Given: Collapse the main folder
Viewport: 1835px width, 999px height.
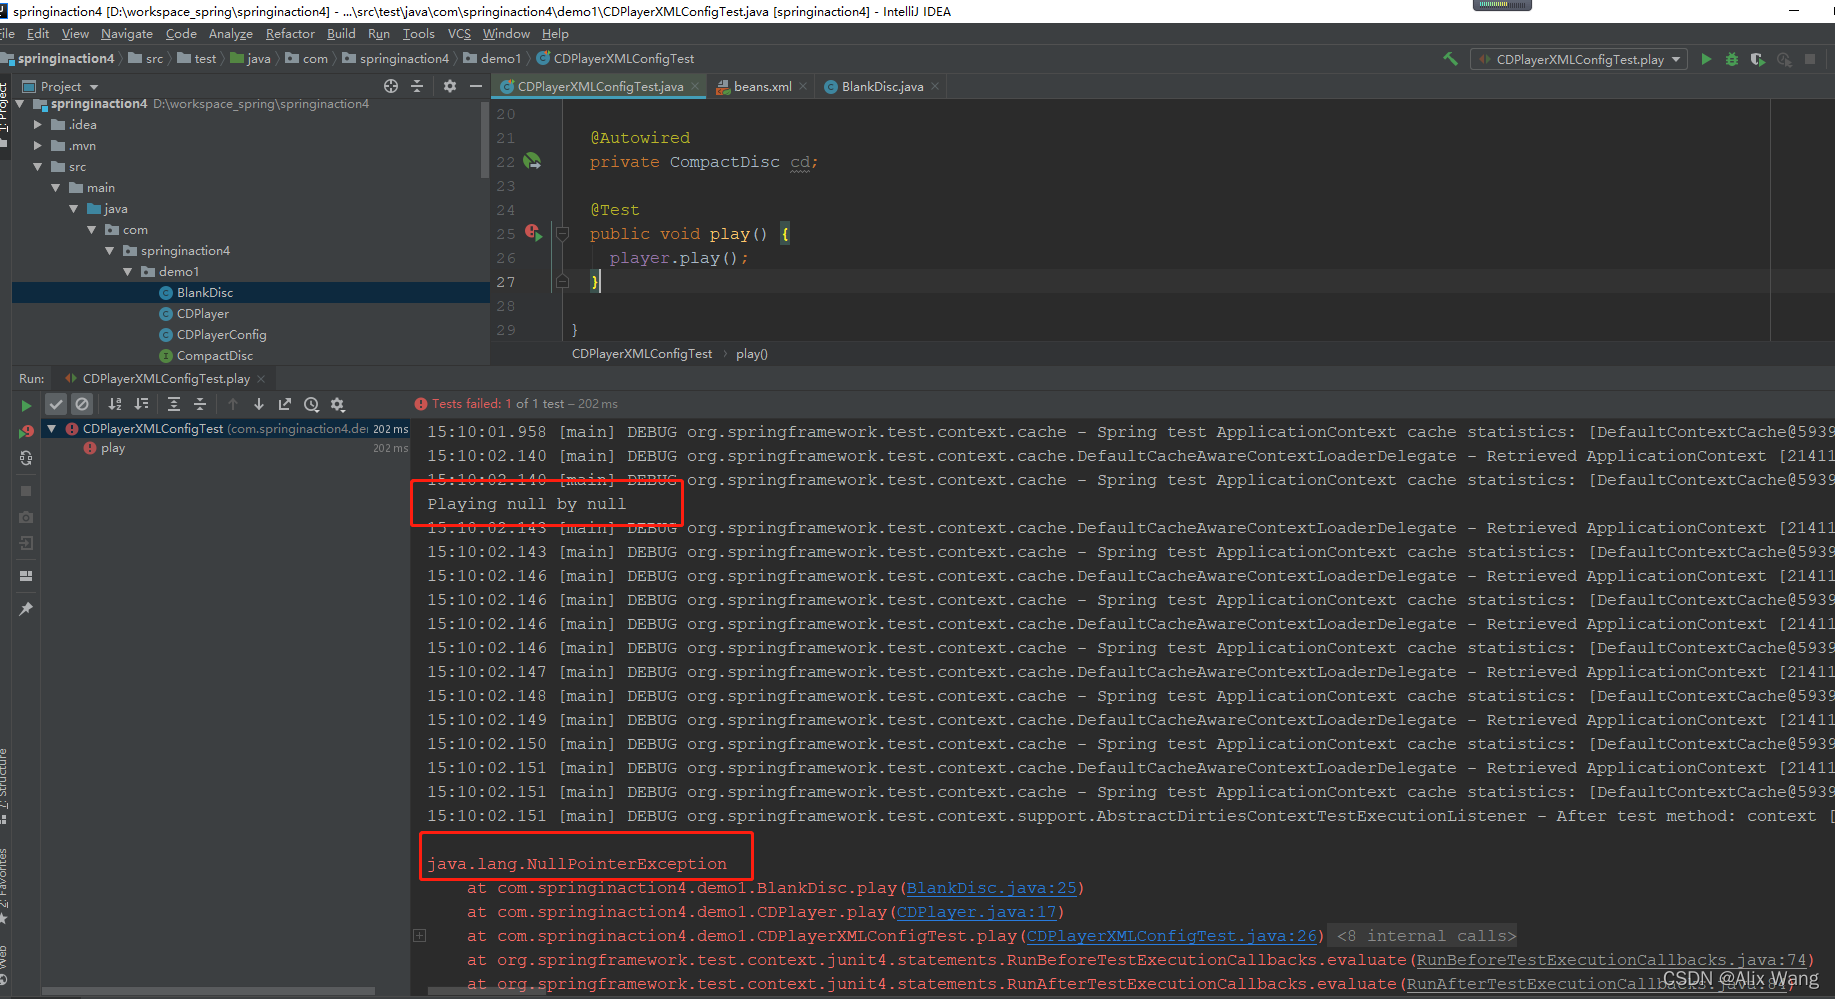Looking at the screenshot, I should (x=56, y=188).
